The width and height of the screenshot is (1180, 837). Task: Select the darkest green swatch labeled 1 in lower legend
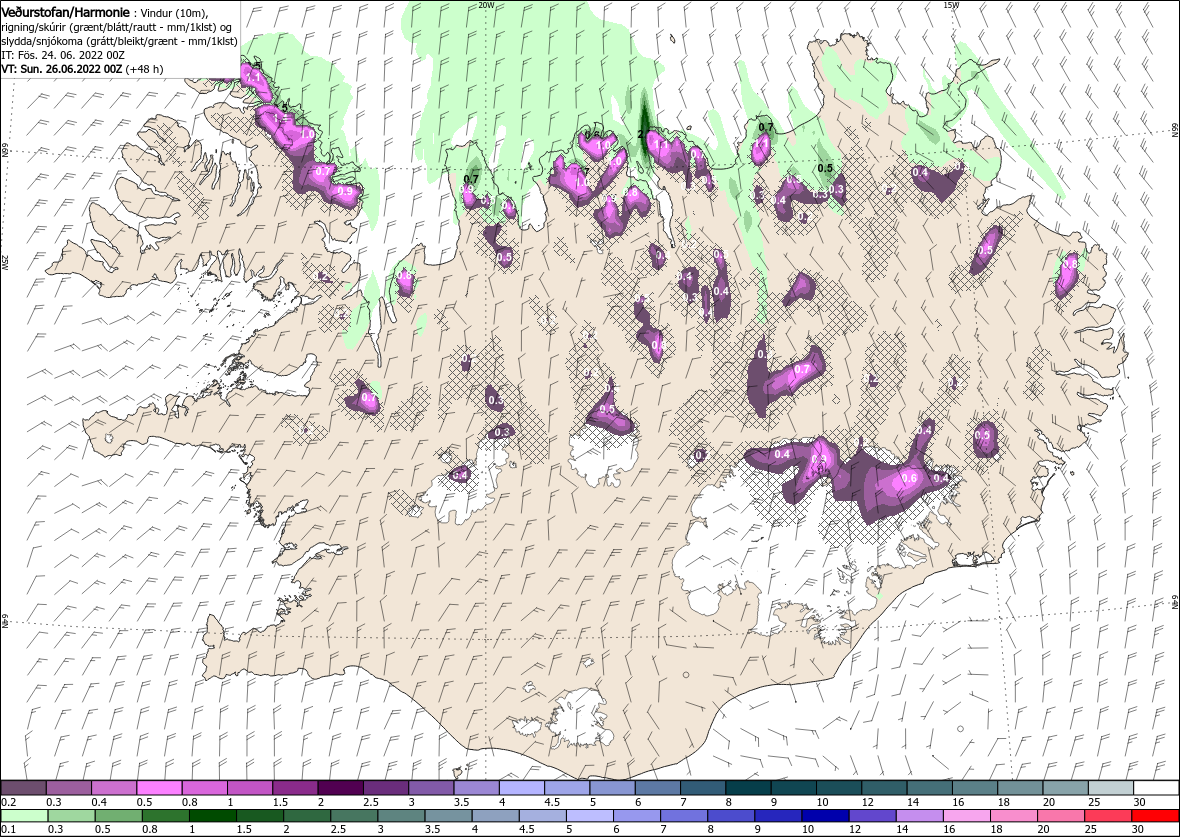coord(212,816)
